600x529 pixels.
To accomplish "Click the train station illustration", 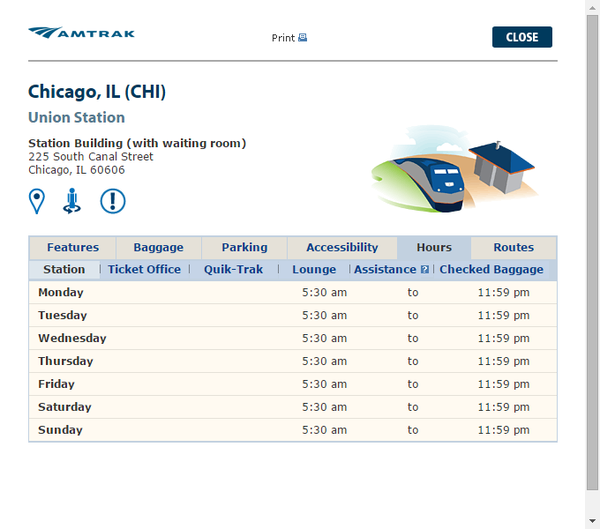I will pos(455,169).
